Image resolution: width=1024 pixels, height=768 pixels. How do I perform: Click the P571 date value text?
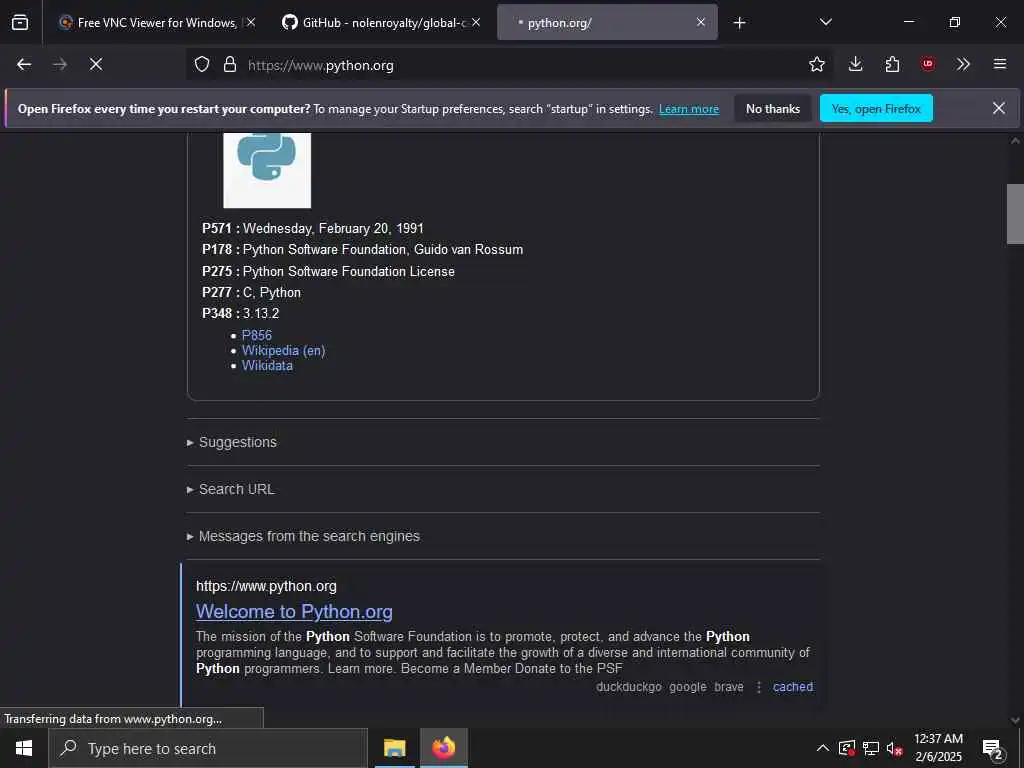point(333,229)
